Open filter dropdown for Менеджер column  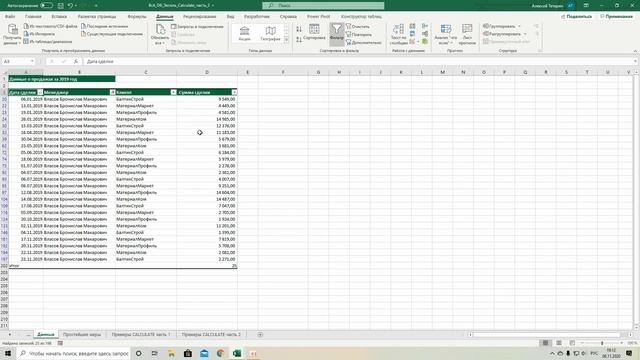pos(112,92)
